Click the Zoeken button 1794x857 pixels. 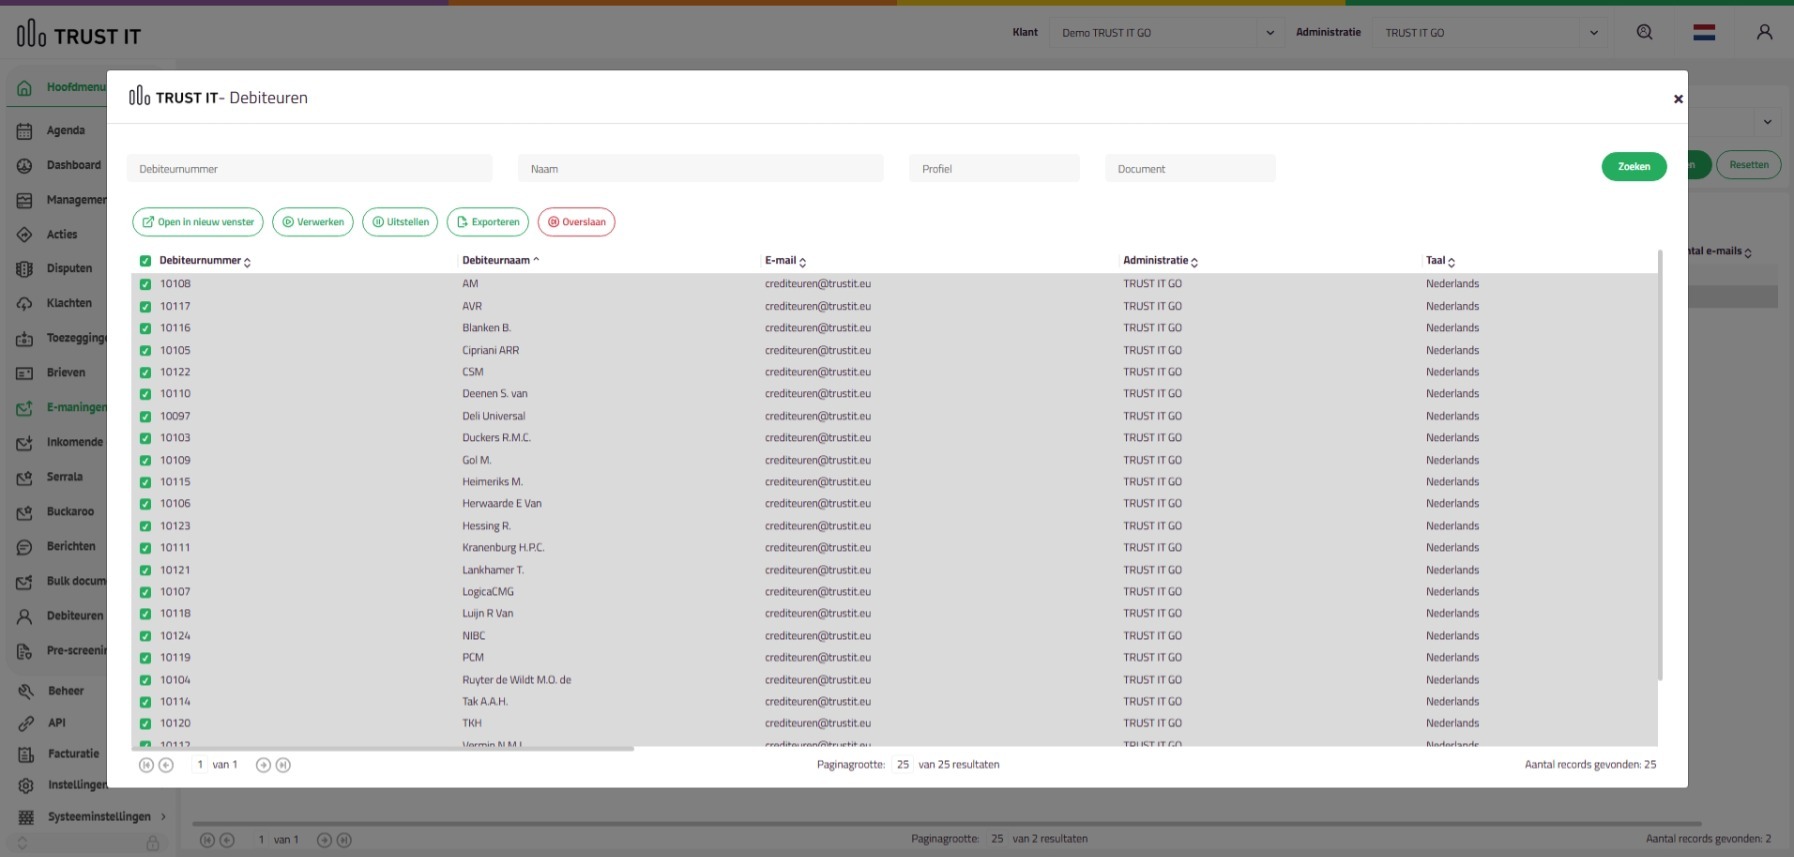(x=1634, y=167)
